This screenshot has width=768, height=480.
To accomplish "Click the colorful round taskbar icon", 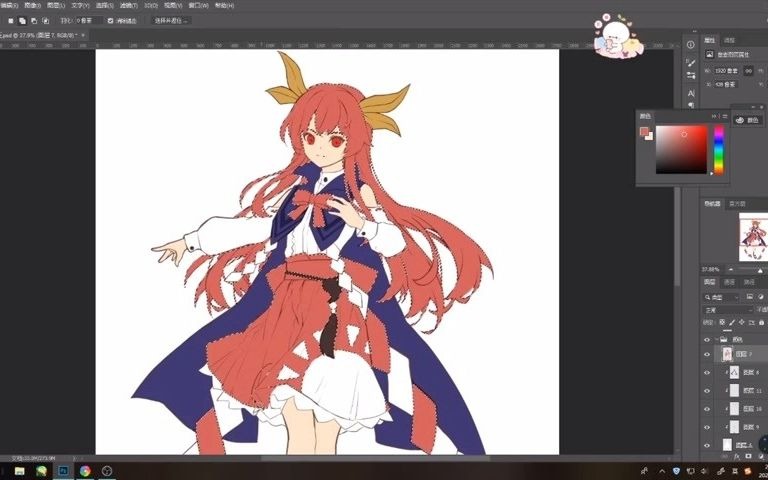I will pos(85,471).
